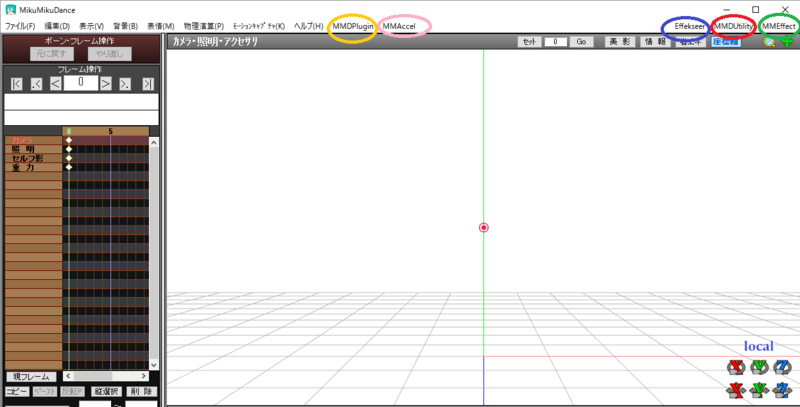Jump to the first frame button
The image size is (800, 407).
pos(16,84)
